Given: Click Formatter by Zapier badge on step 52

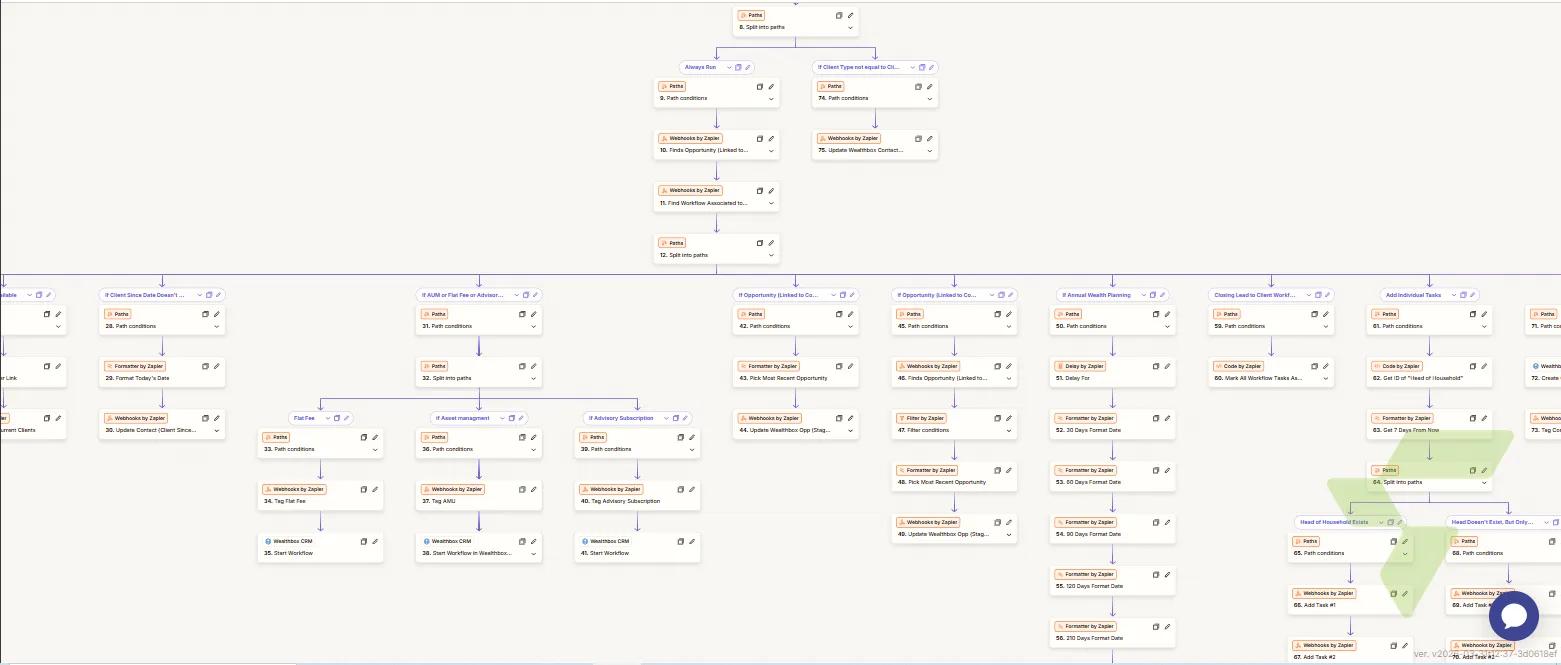Looking at the screenshot, I should coord(1085,418).
